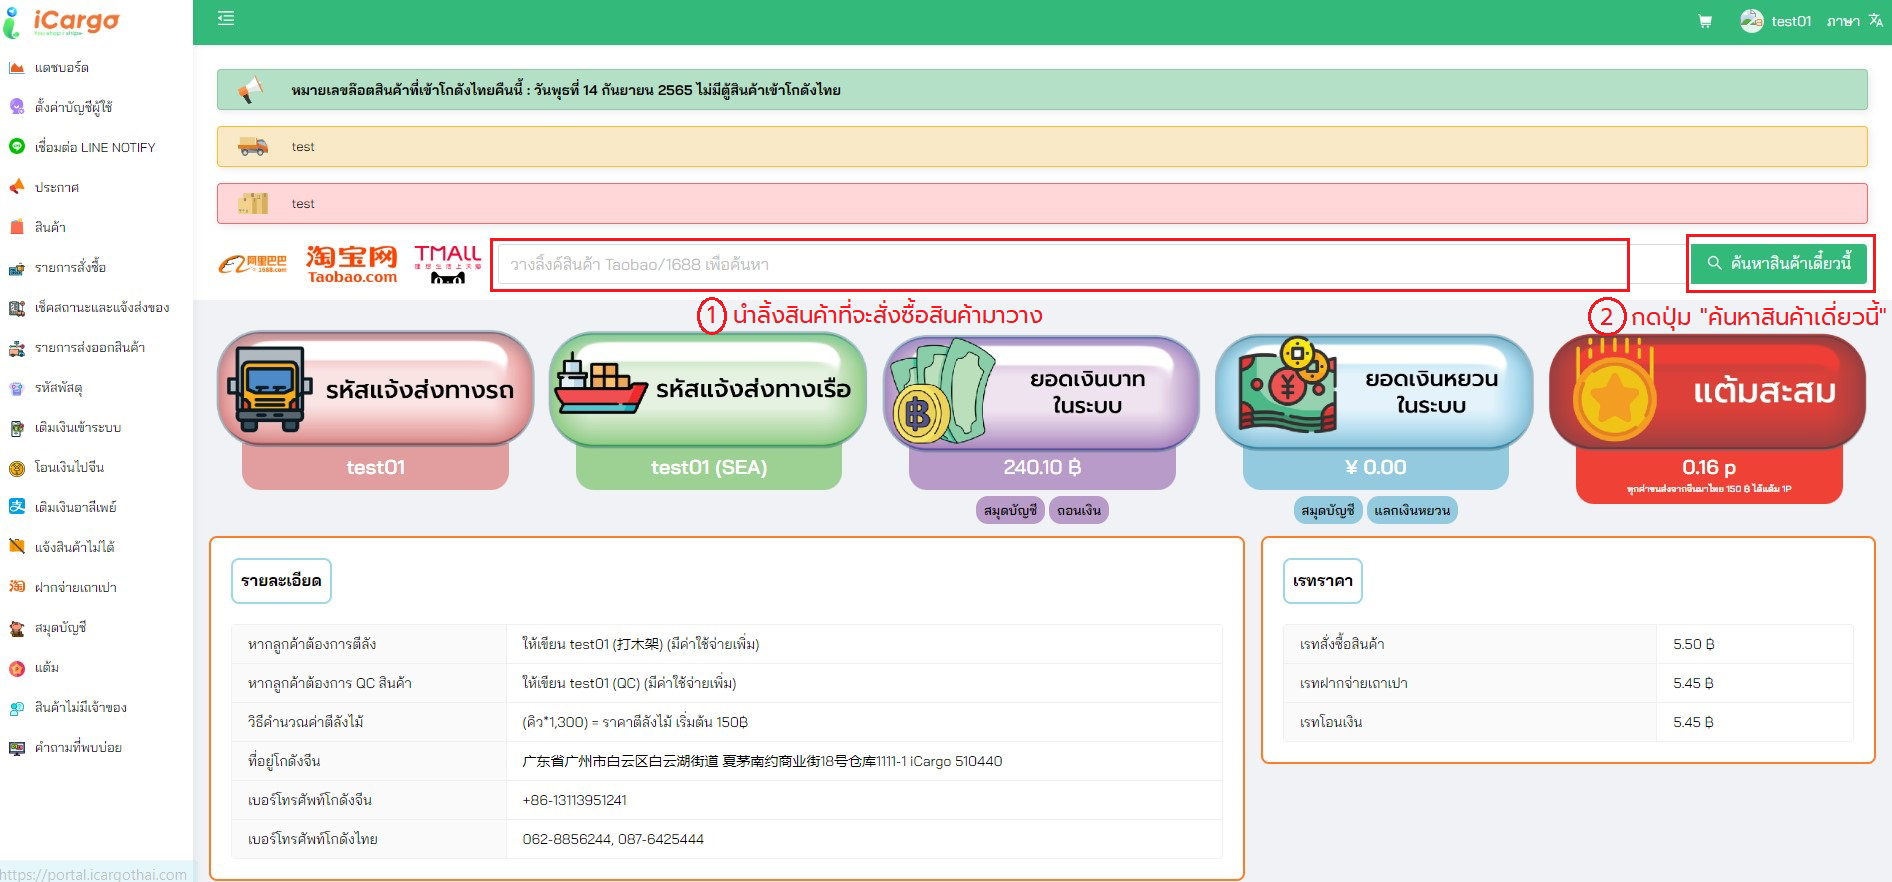The width and height of the screenshot is (1892, 882).
Task: Click the box icon in pink banner
Action: pos(253,204)
